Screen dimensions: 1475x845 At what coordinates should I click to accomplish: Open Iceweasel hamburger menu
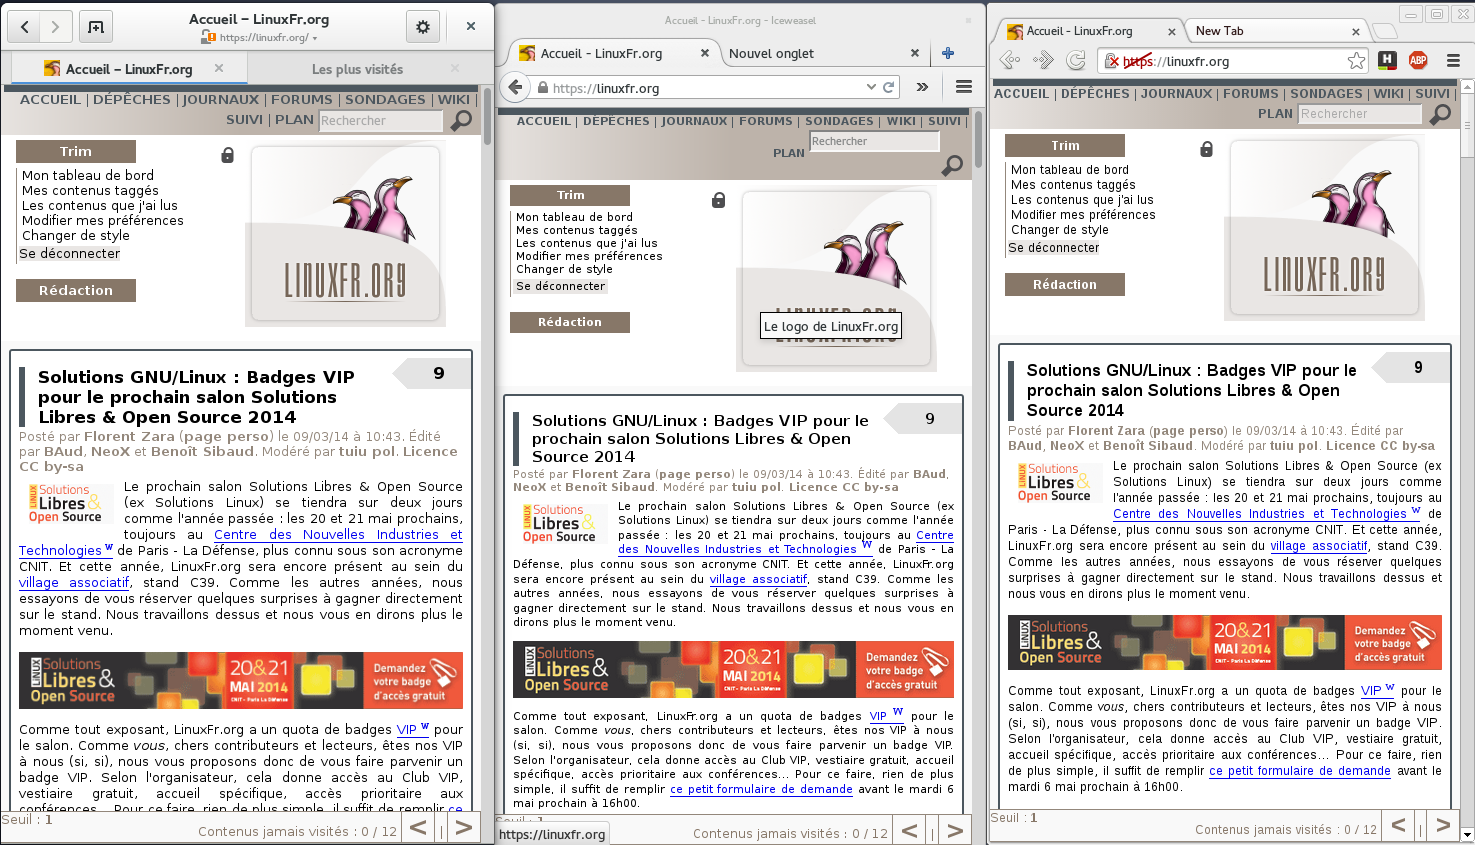coord(964,87)
